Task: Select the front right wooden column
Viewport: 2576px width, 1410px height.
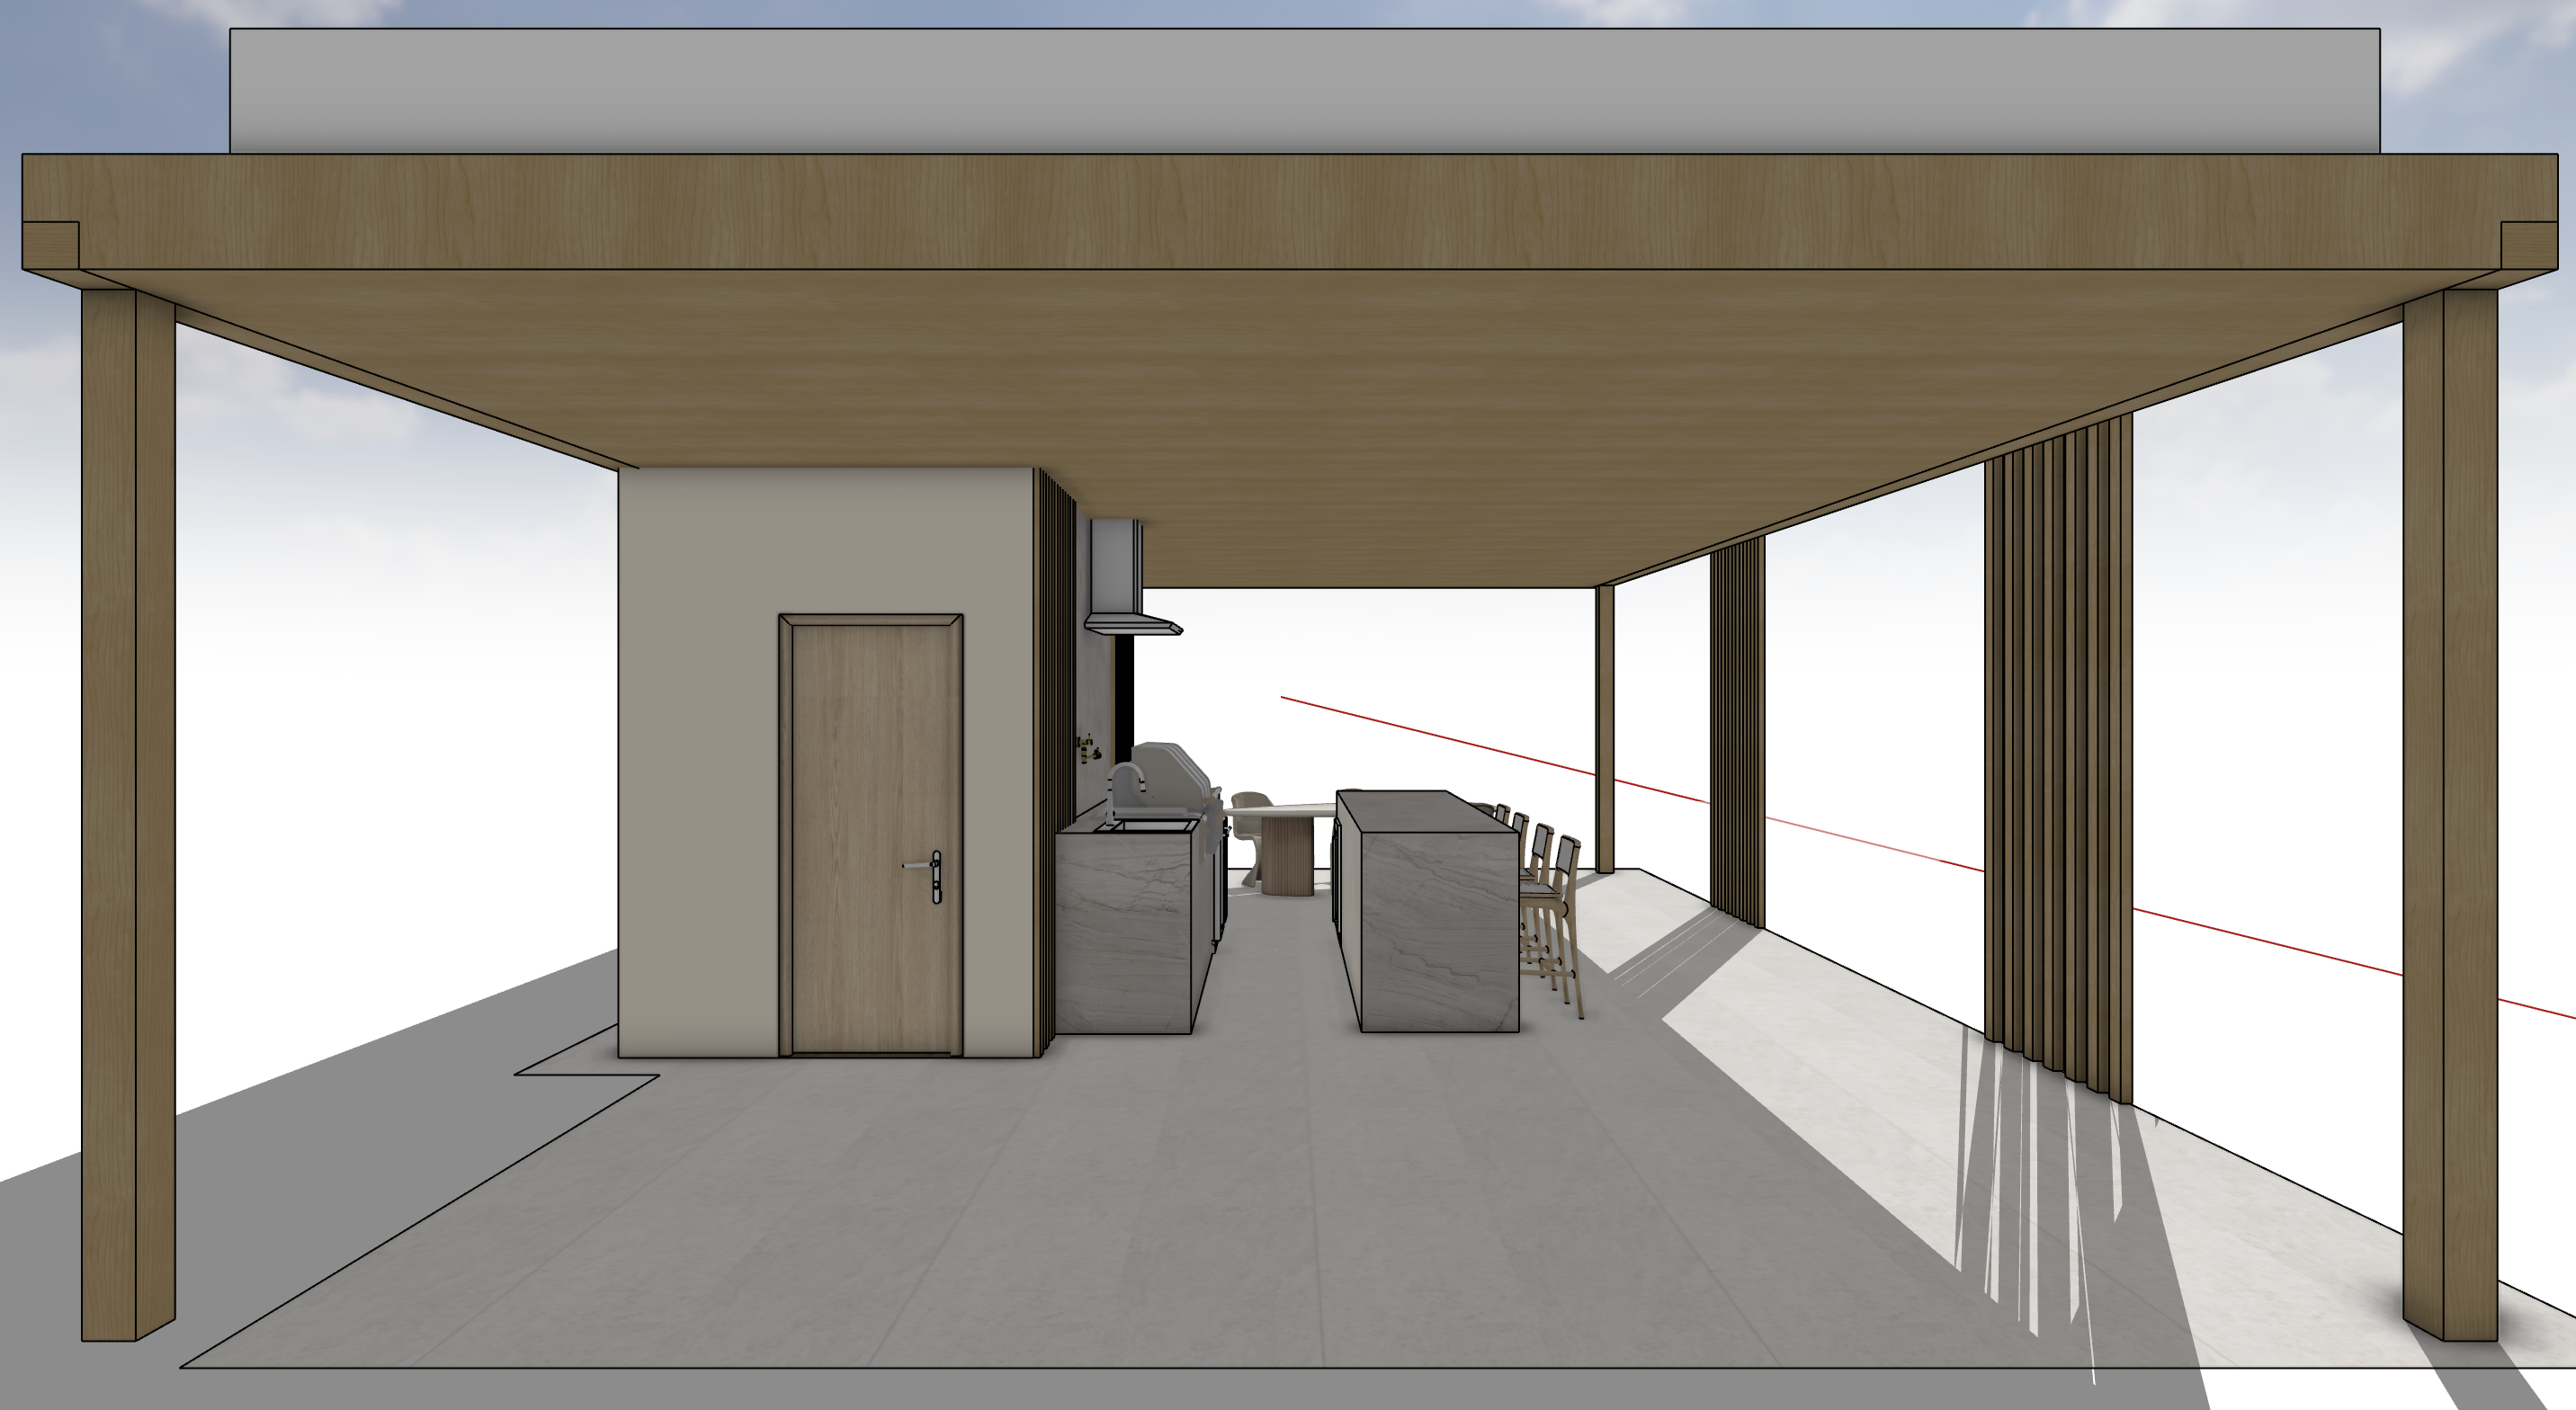Action: pyautogui.click(x=2450, y=815)
